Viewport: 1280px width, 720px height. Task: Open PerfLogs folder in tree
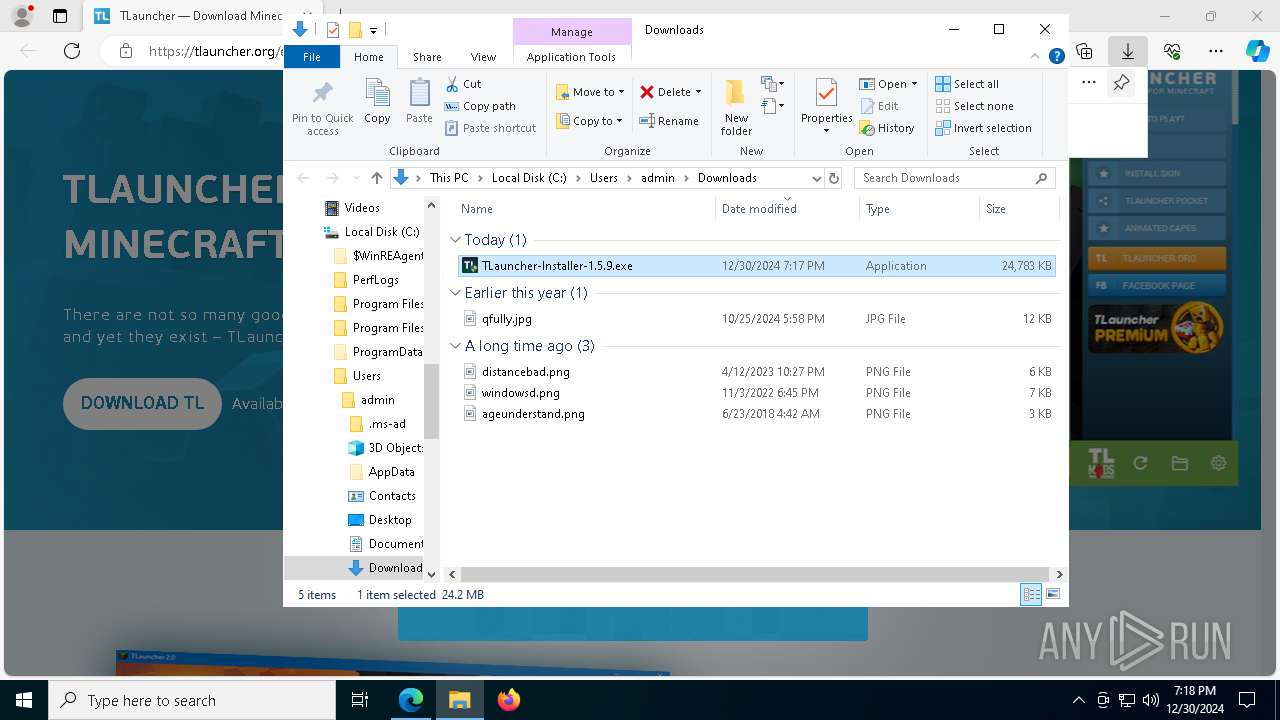(375, 280)
